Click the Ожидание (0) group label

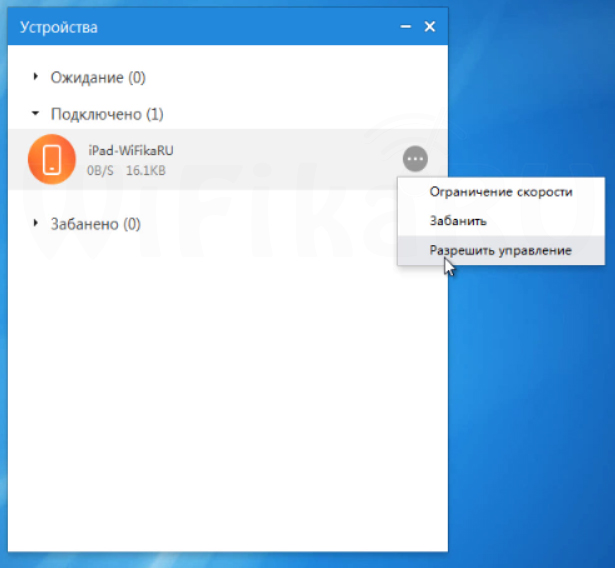(98, 77)
